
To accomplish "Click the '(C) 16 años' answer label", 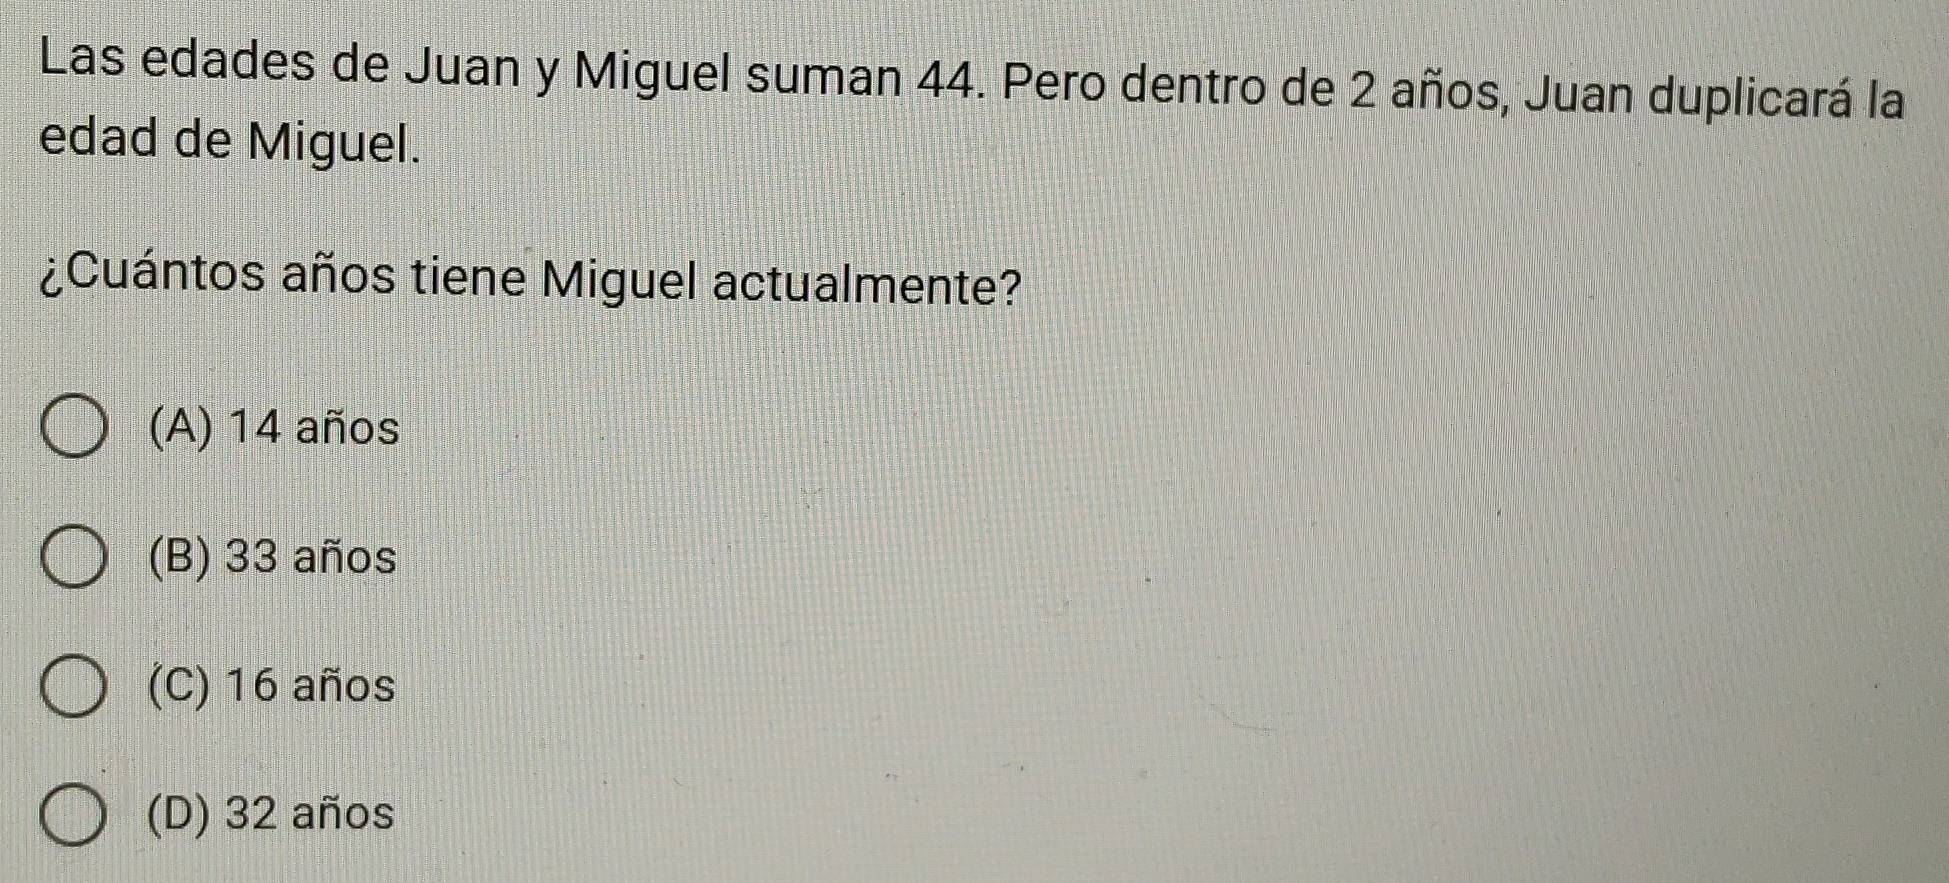I will click(271, 686).
